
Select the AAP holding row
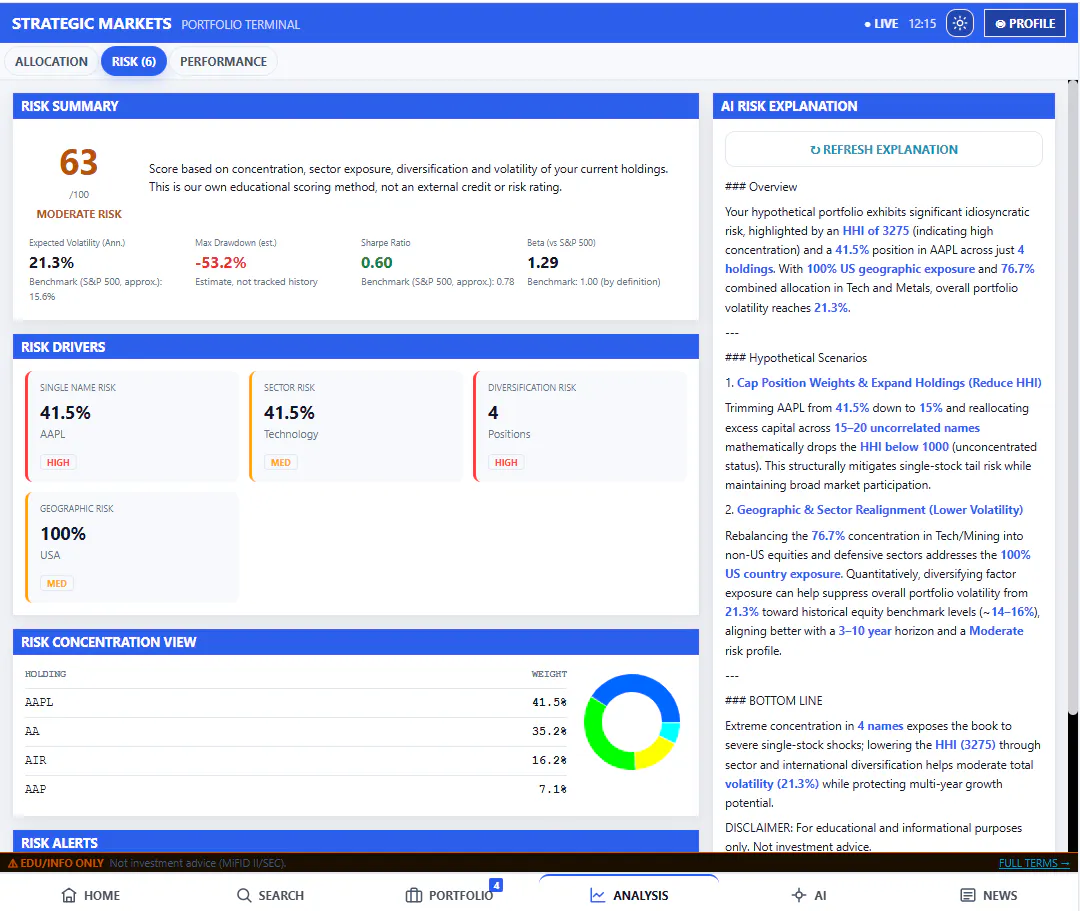pos(295,789)
